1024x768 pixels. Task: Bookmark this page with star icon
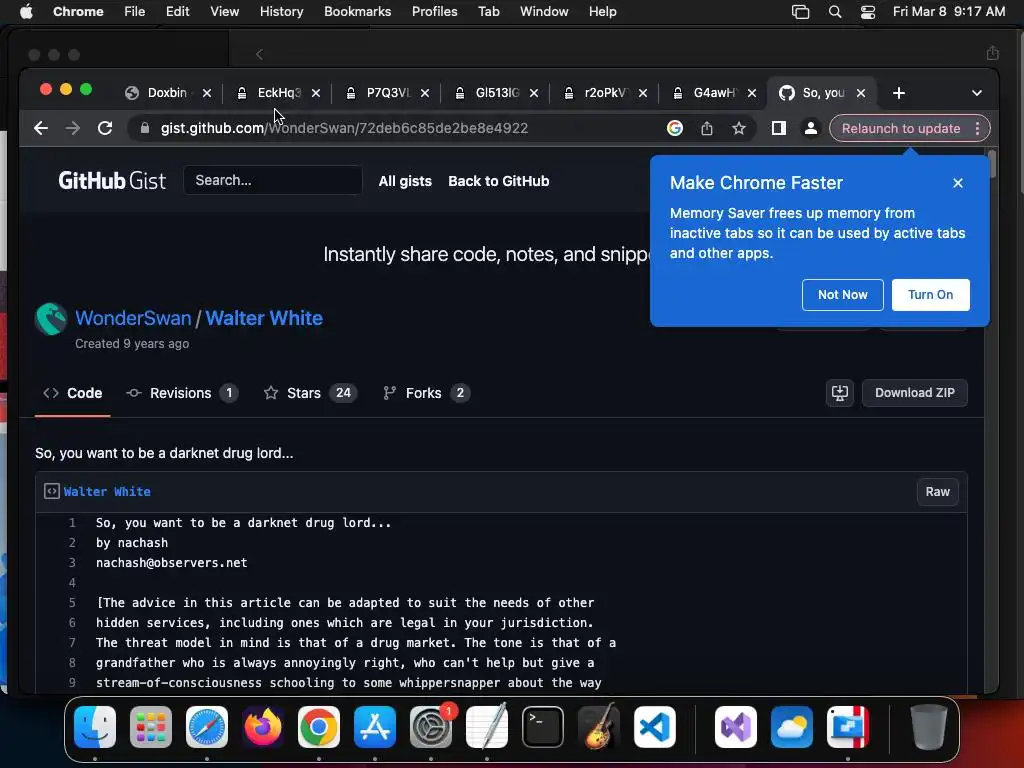point(739,128)
